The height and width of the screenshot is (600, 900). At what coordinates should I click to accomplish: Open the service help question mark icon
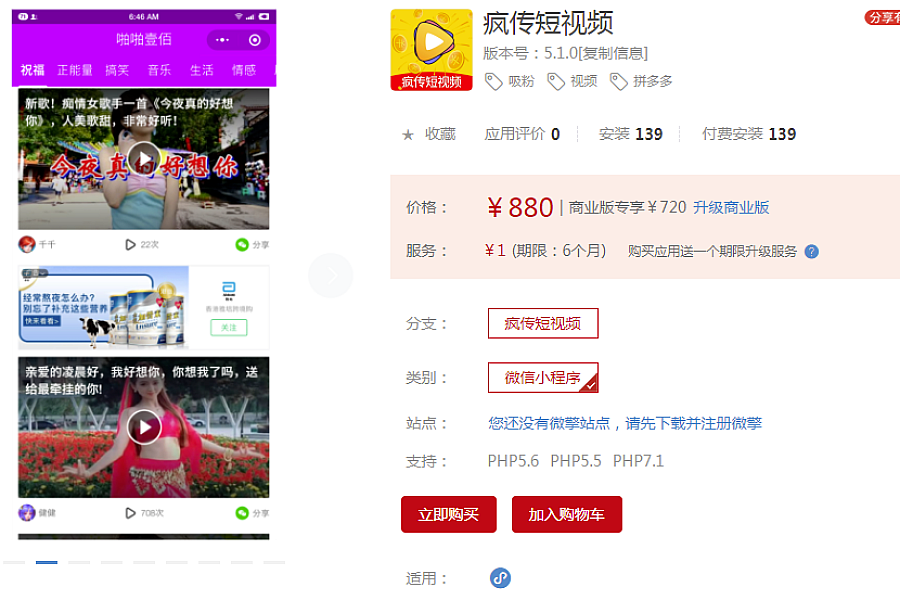click(x=811, y=251)
